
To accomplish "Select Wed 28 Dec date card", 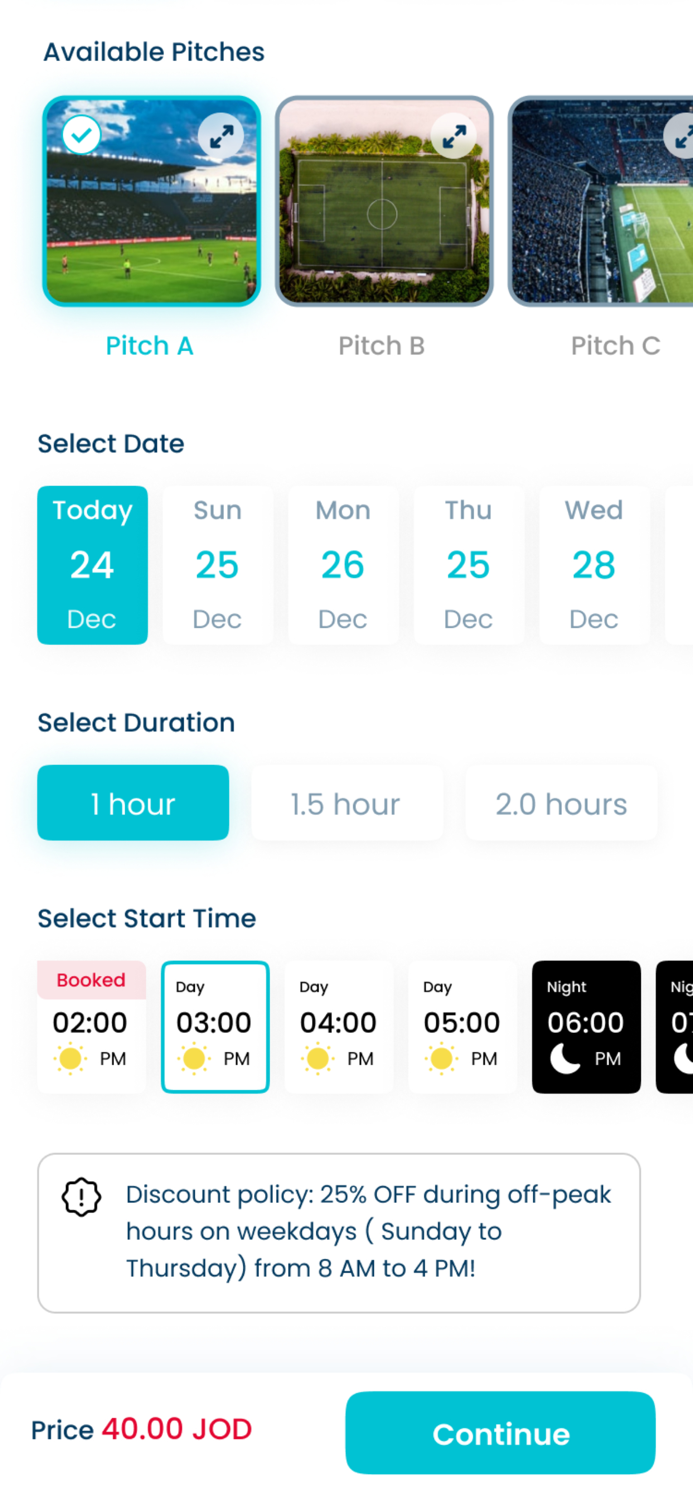I will [x=593, y=565].
